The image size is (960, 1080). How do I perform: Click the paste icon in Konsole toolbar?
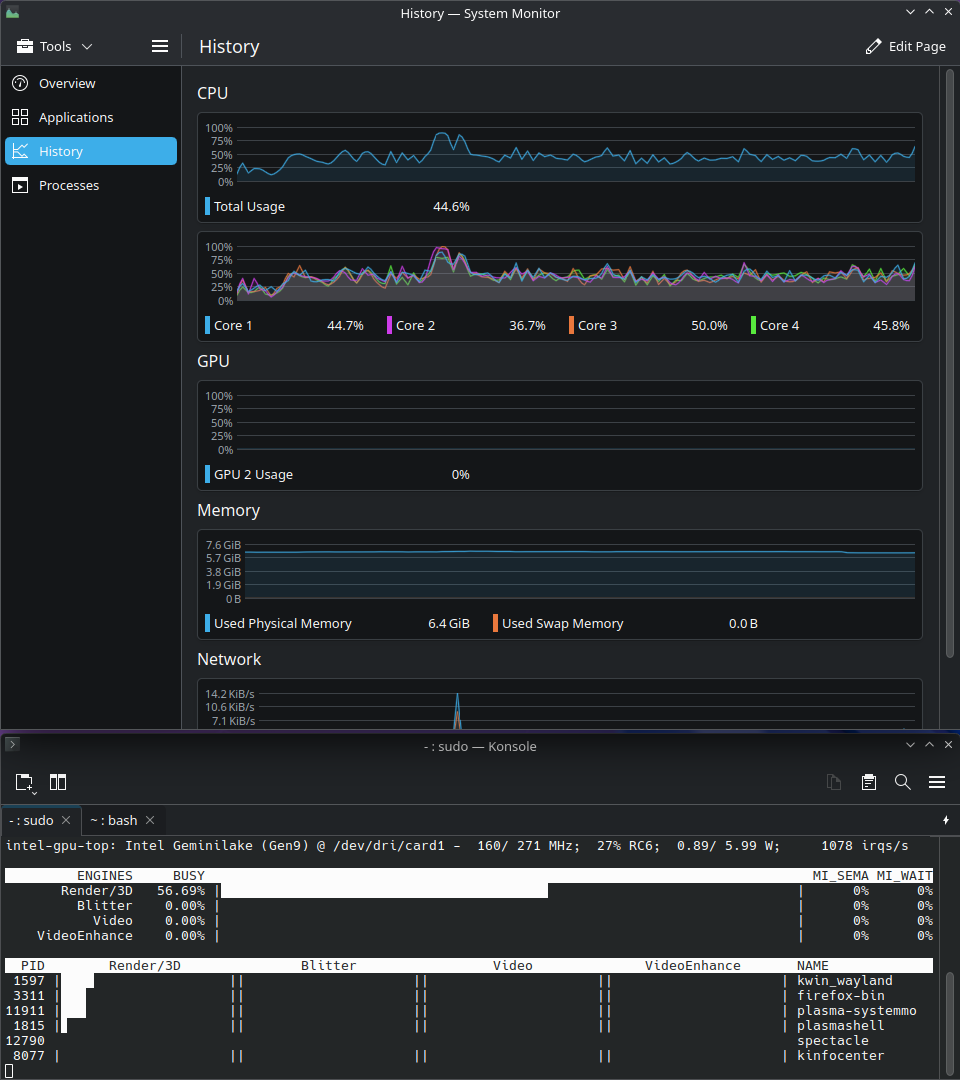coord(869,783)
